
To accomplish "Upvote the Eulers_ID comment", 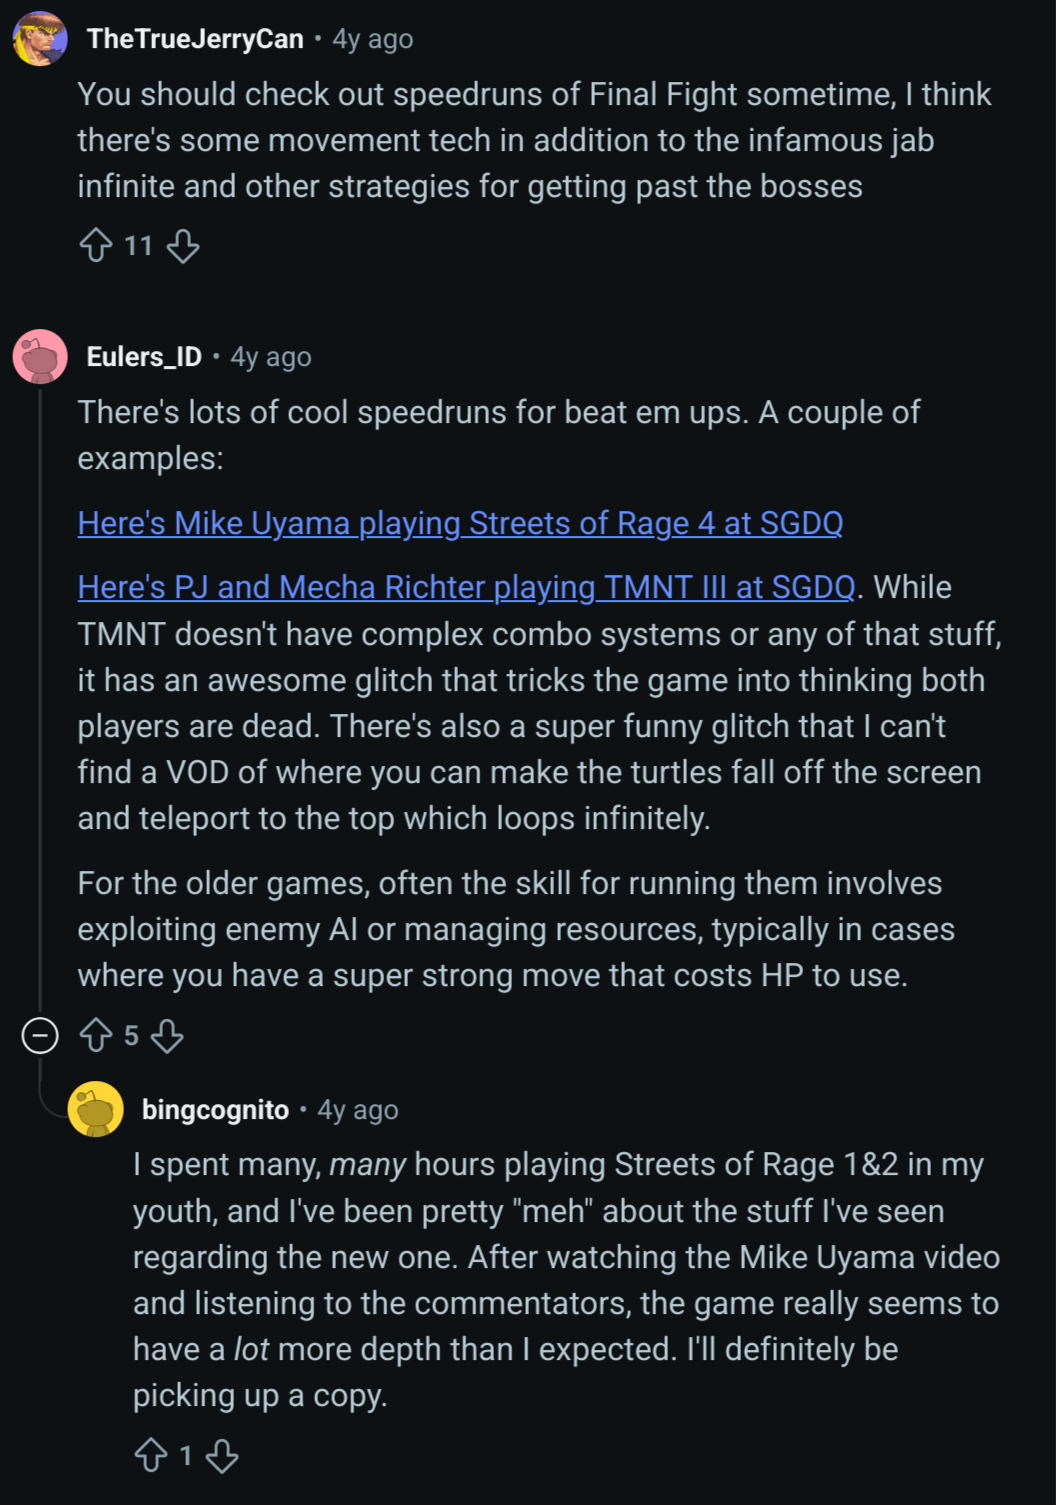I will coord(96,1035).
